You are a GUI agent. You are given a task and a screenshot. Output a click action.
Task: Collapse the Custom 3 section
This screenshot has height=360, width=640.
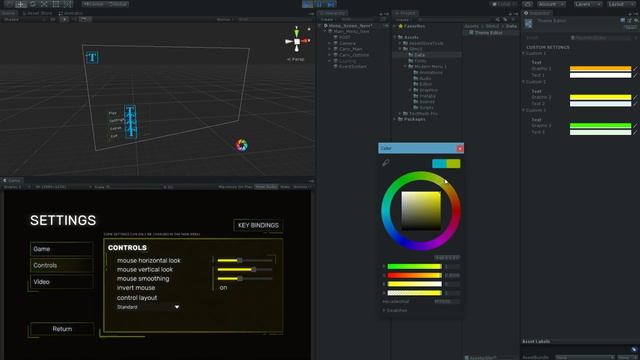click(x=524, y=111)
